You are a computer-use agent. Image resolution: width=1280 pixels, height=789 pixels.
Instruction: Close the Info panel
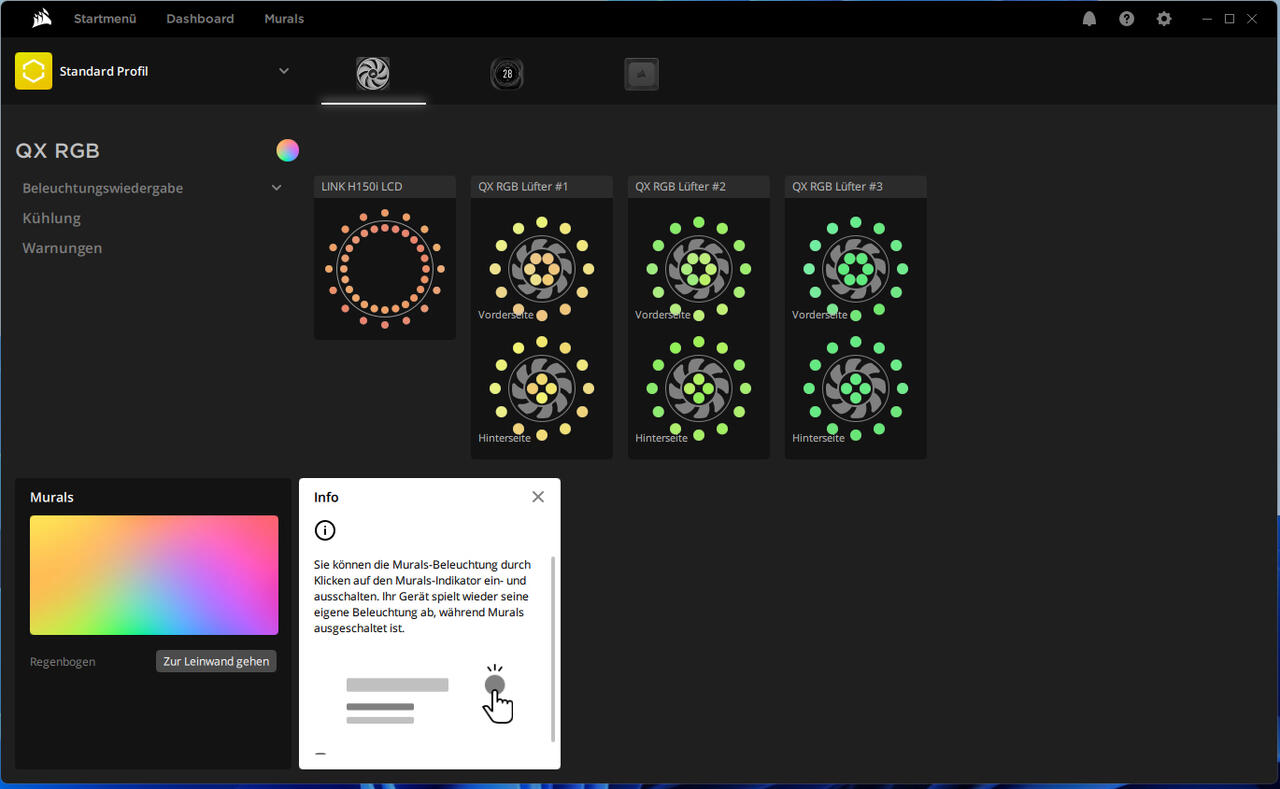538,497
